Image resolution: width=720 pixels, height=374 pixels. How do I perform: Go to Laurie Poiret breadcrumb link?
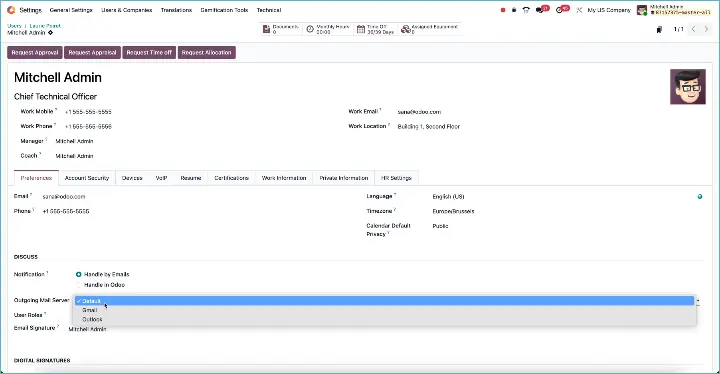[45, 26]
